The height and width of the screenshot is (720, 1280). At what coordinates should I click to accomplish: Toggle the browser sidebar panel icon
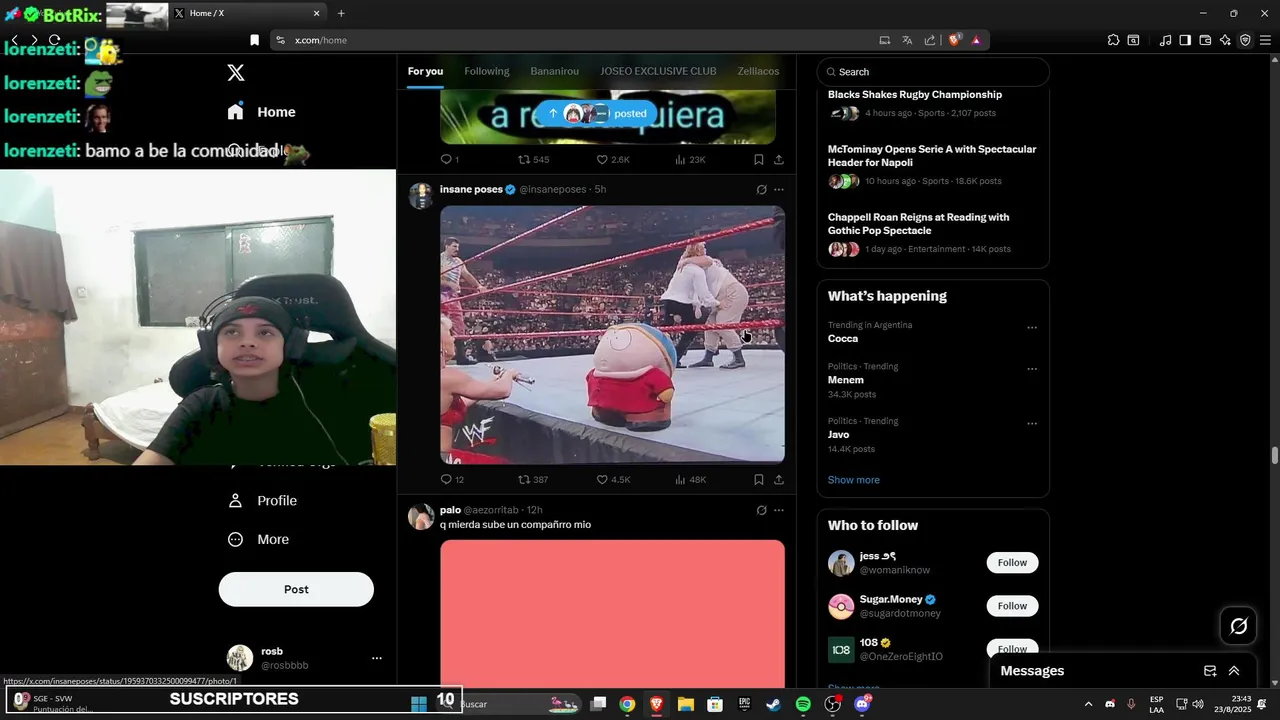pos(1185,40)
